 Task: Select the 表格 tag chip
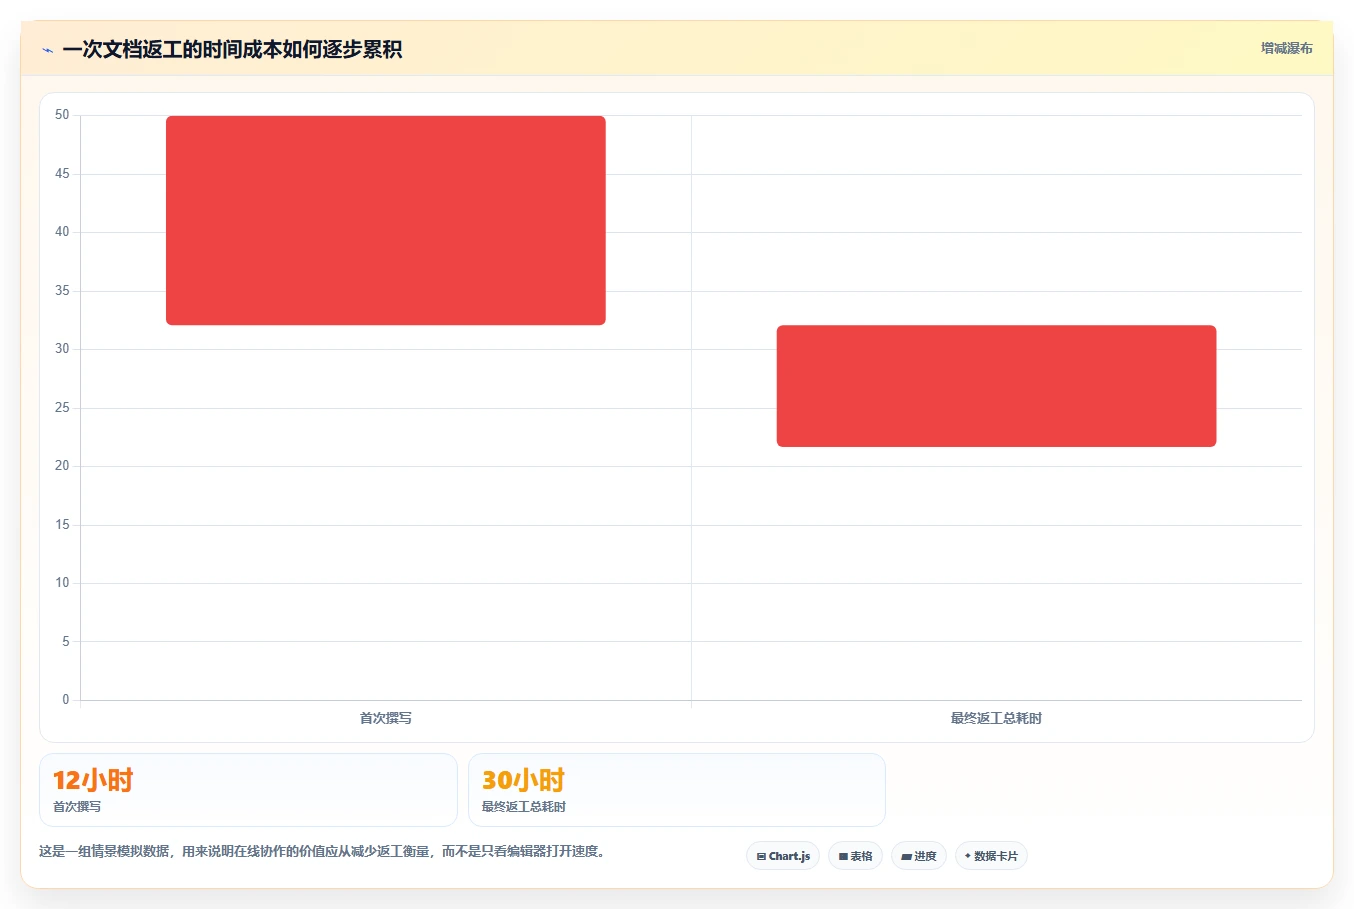[x=855, y=856]
